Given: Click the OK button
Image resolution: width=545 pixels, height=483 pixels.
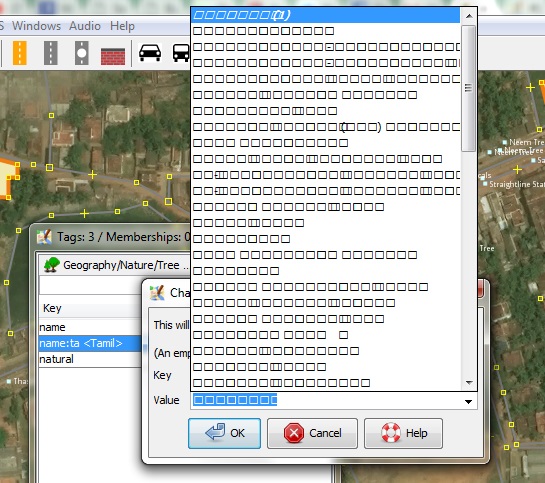Looking at the screenshot, I should tap(225, 433).
